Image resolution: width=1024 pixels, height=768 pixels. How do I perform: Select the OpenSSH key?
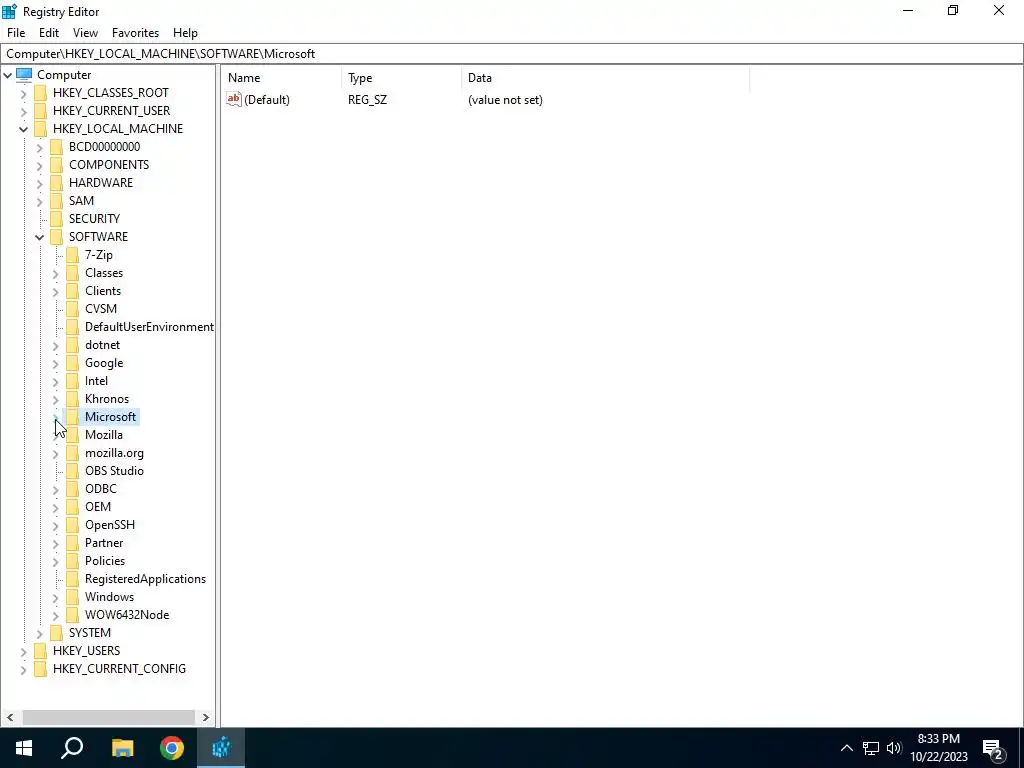coord(110,525)
